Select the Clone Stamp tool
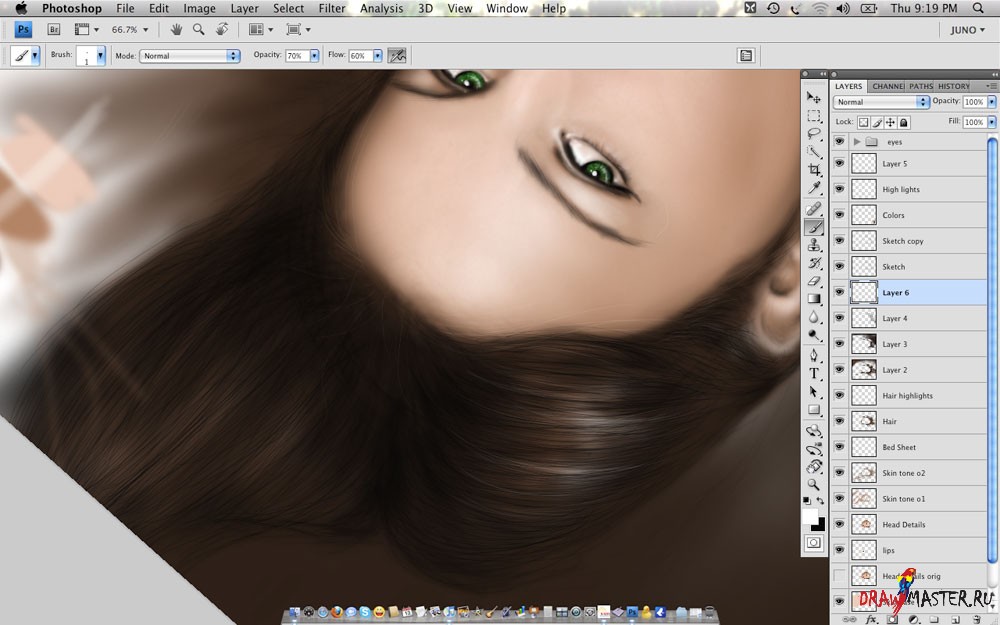This screenshot has width=1000, height=625. click(814, 245)
